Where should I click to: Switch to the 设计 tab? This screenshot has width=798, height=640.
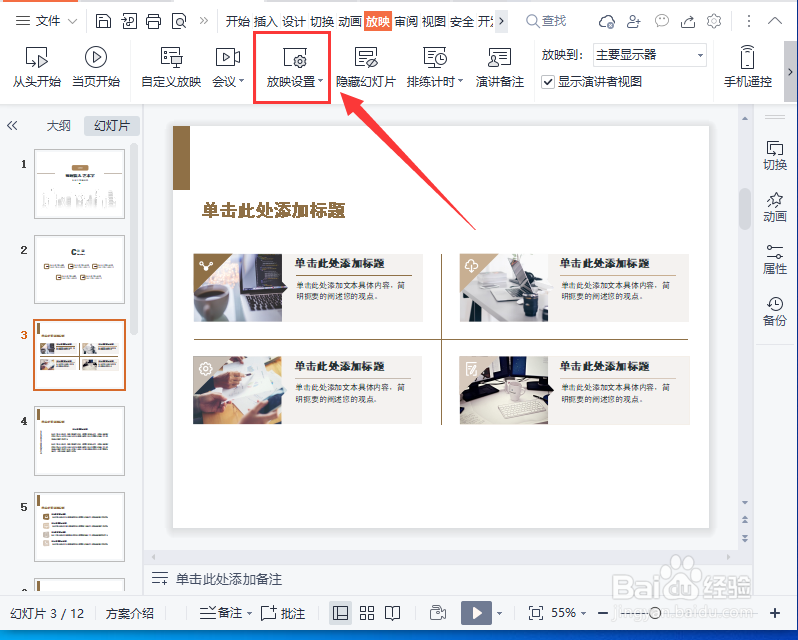tap(294, 21)
